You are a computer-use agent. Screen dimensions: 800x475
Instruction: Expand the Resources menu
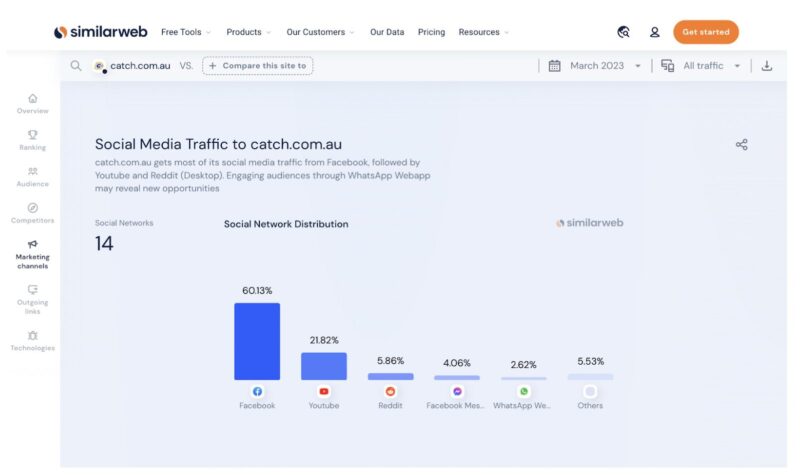[x=483, y=32]
